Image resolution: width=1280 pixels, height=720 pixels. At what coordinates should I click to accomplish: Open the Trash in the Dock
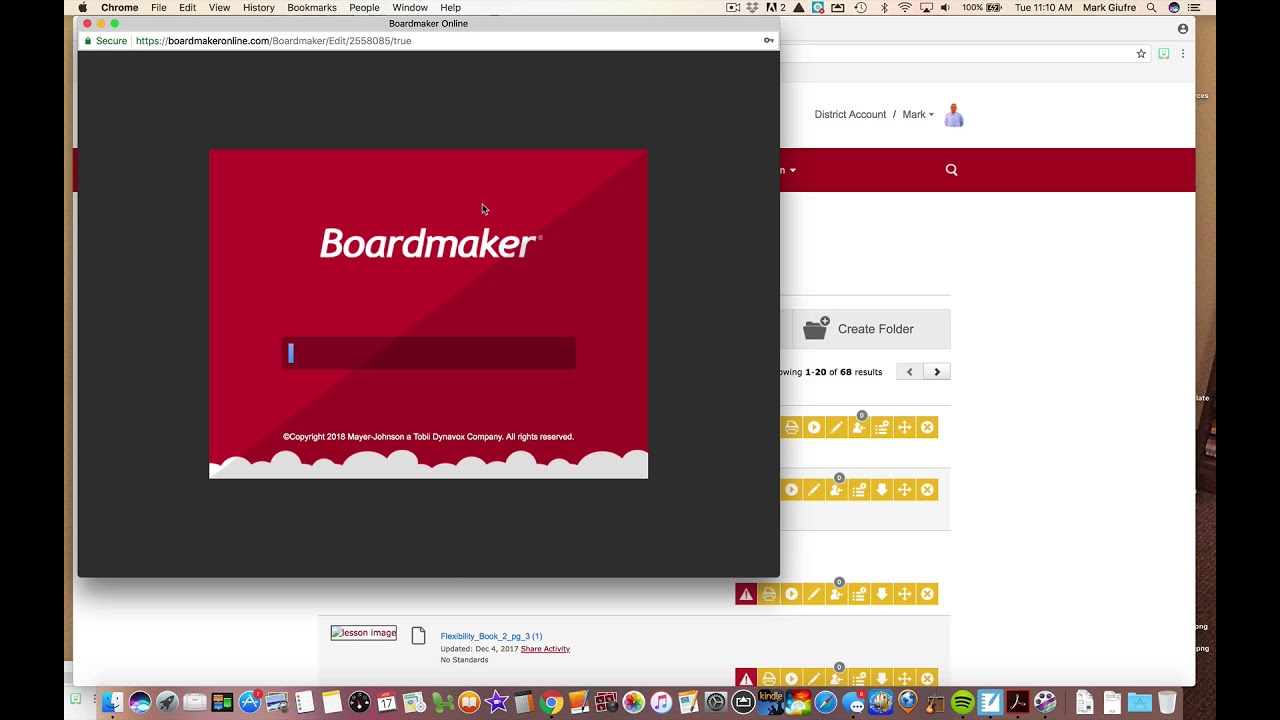[1167, 703]
